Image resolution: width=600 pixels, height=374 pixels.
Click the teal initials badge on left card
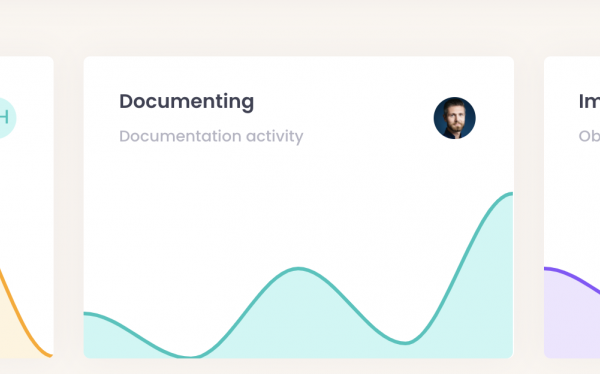click(x=5, y=118)
